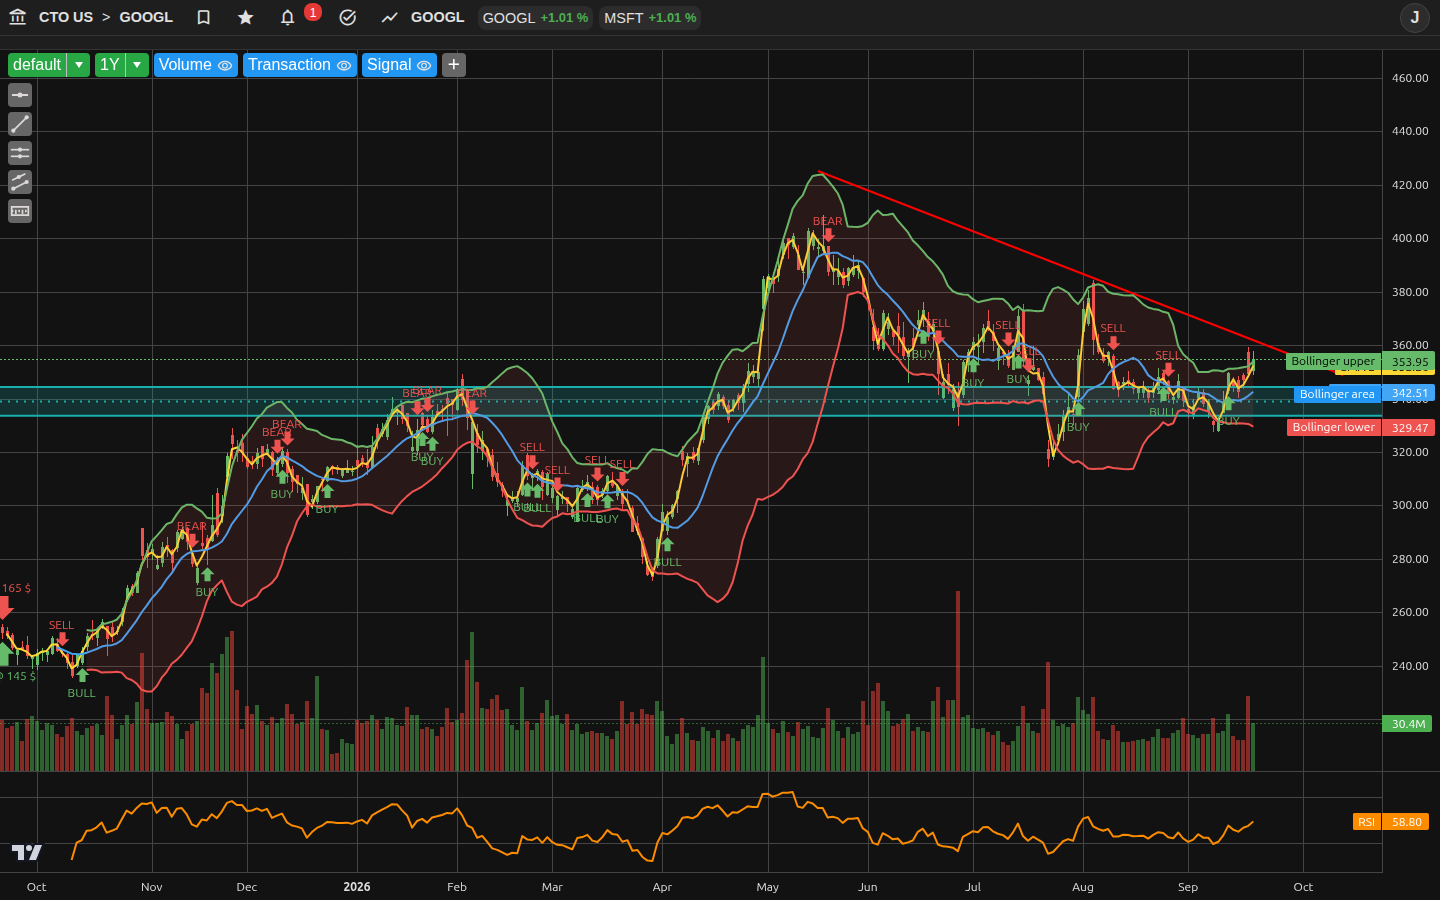The width and height of the screenshot is (1440, 900).
Task: Toggle visibility of the Signal indicator
Action: coord(424,65)
